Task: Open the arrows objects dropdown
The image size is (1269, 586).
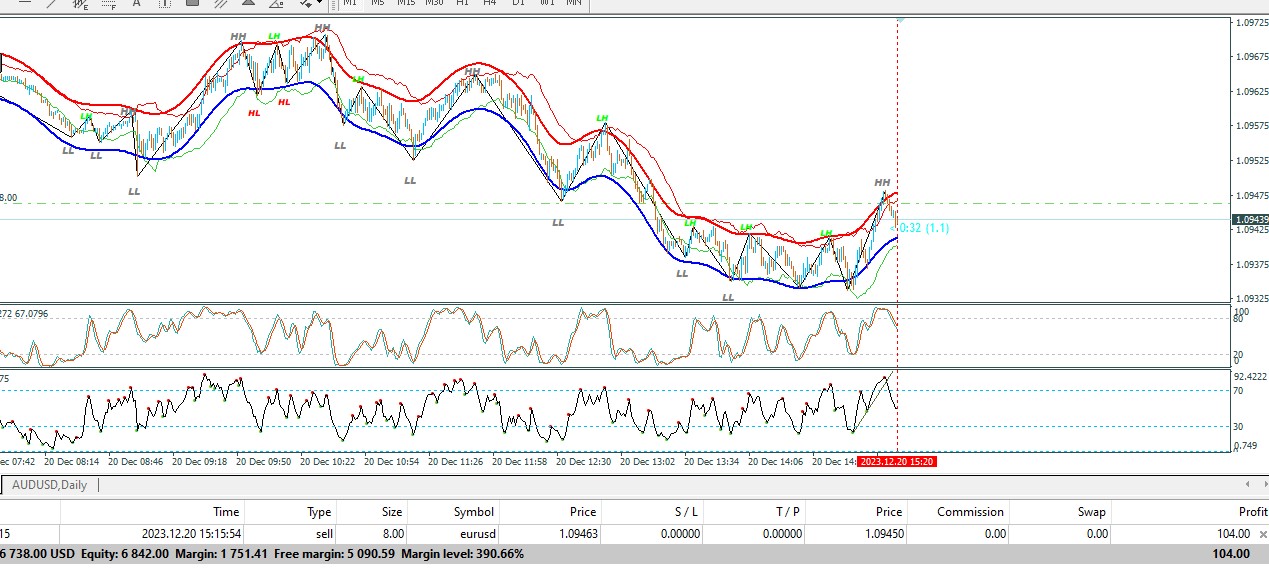Action: tap(318, 3)
